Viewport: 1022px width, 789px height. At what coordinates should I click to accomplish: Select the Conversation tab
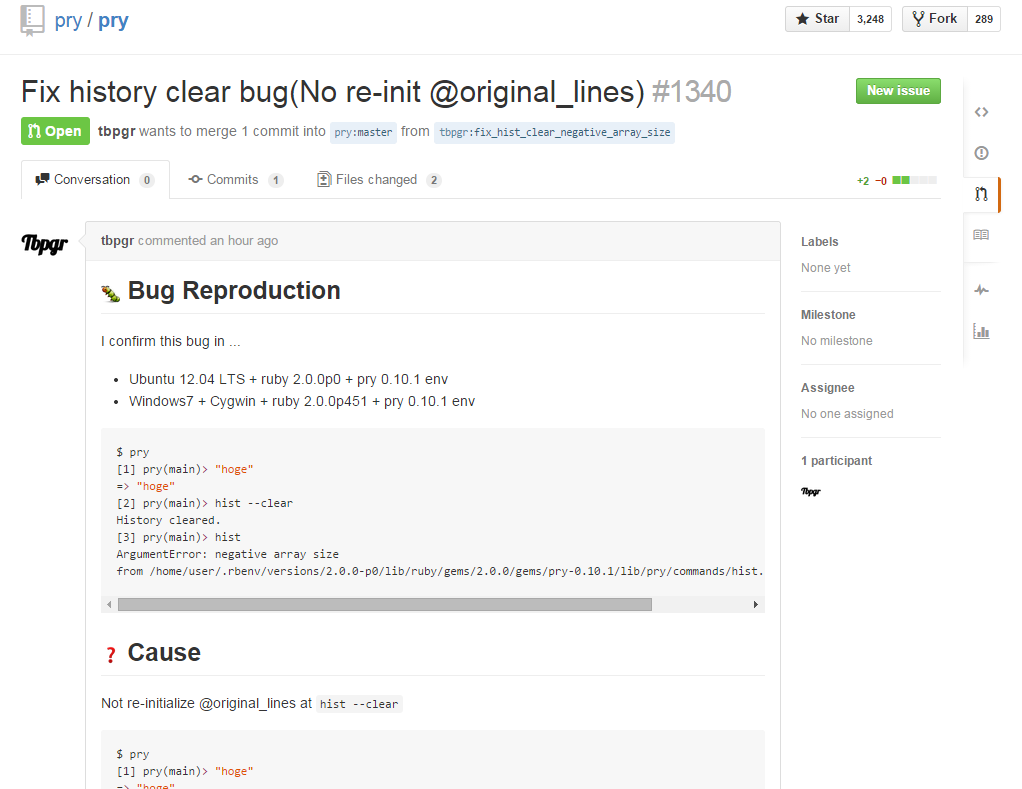pos(94,179)
